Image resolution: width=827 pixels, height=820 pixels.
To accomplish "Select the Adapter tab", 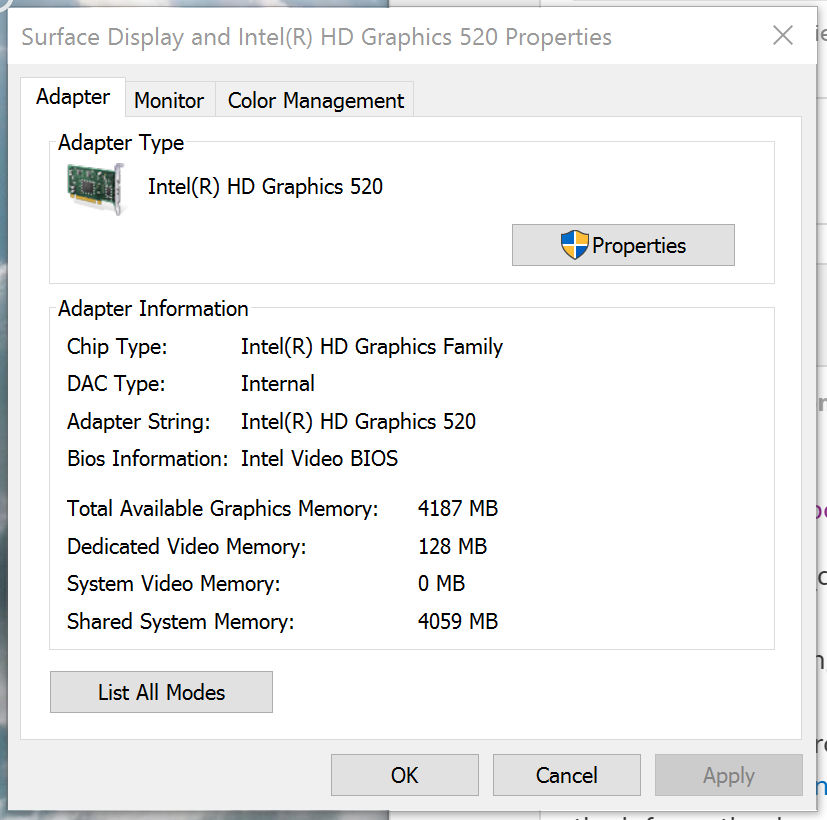I will point(73,97).
